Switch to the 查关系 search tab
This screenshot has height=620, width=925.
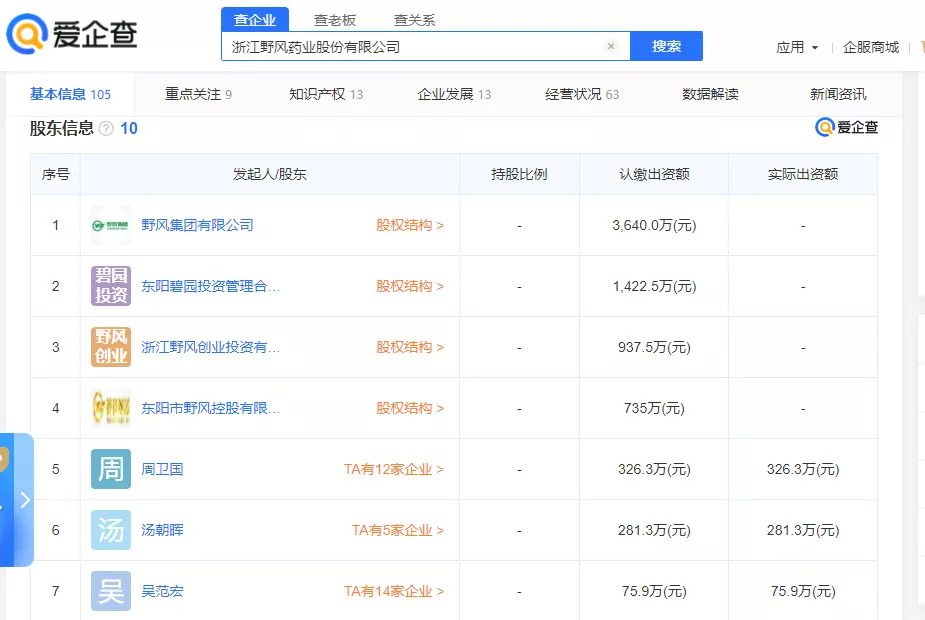click(x=414, y=20)
